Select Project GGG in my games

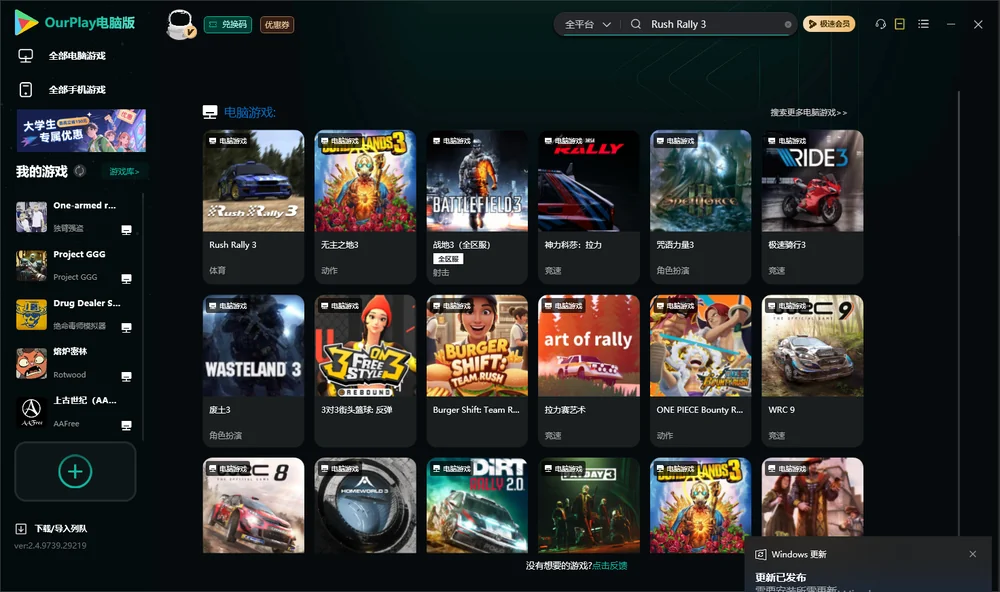click(73, 265)
